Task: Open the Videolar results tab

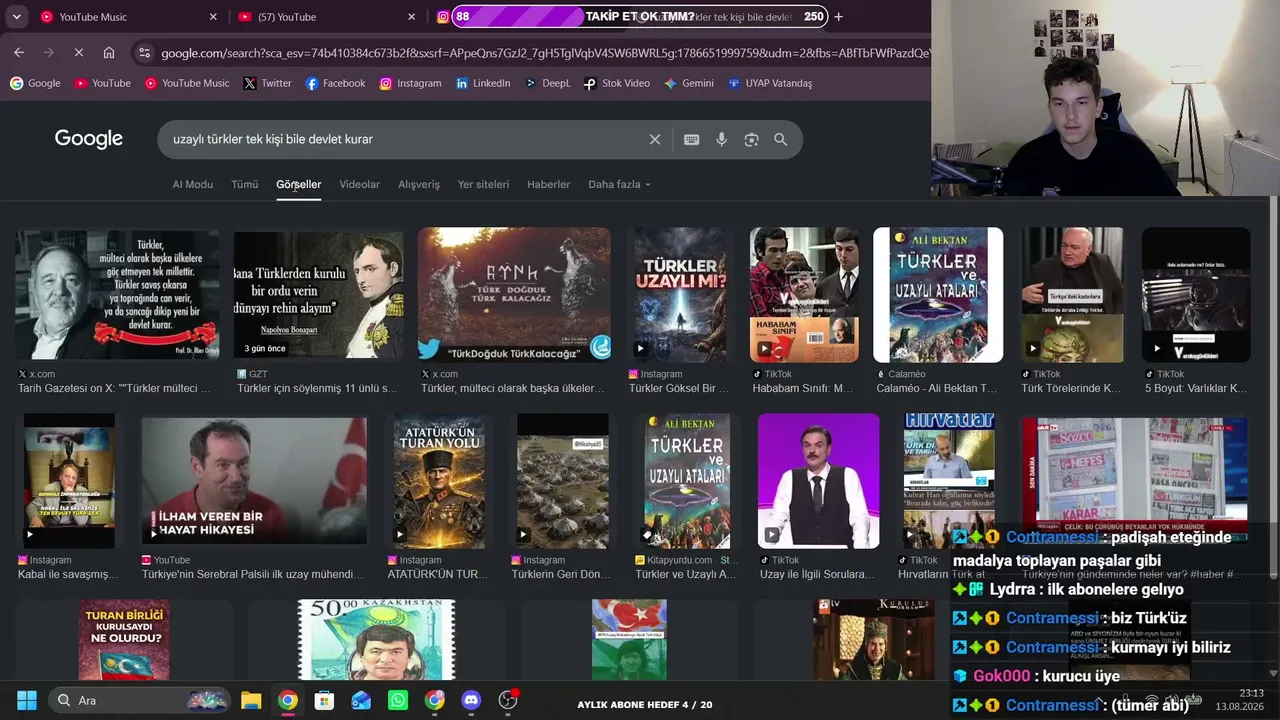Action: (360, 185)
